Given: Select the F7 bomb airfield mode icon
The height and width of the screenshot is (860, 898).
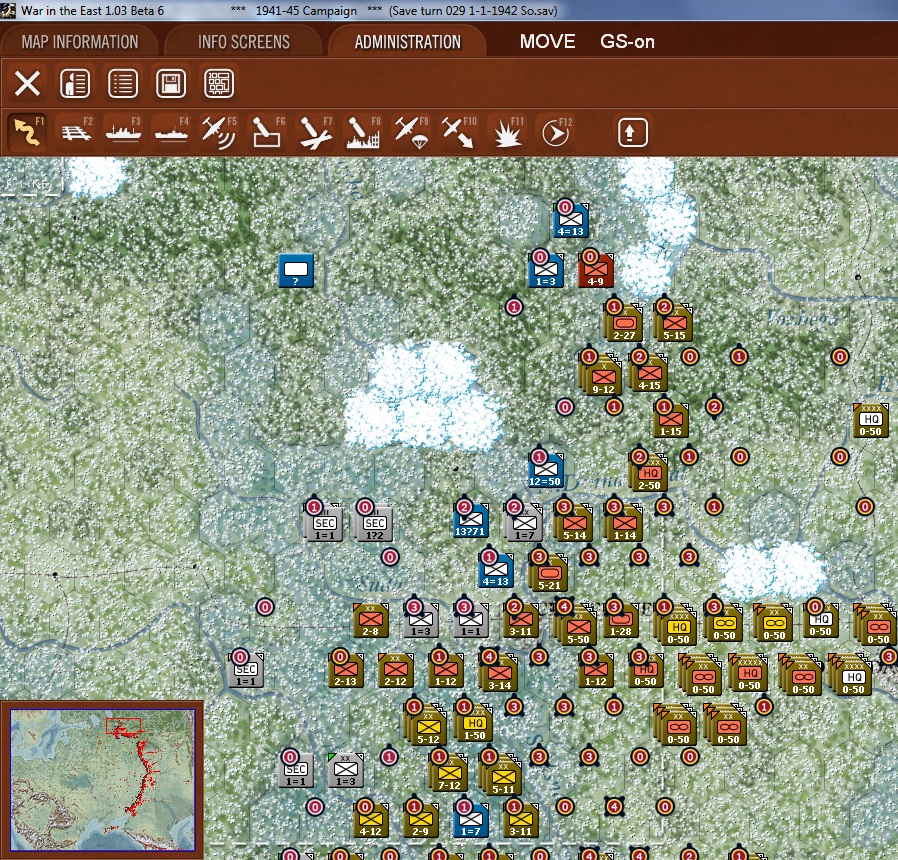Looking at the screenshot, I should coord(315,132).
